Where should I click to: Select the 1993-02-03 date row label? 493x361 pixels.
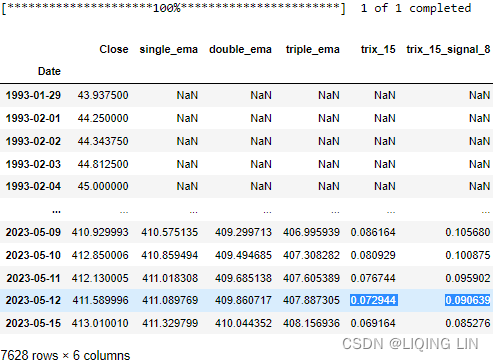coord(33,164)
